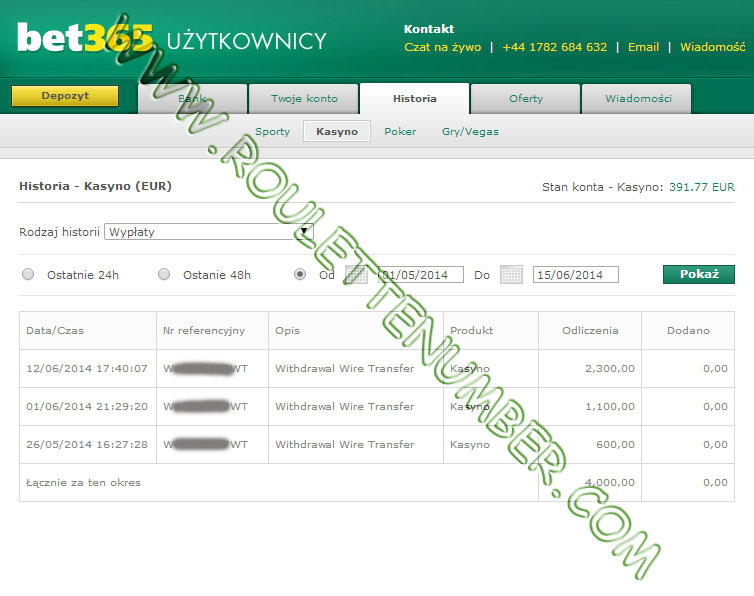This screenshot has height=596, width=754.
Task: Click the Dodano column header
Action: tap(688, 330)
